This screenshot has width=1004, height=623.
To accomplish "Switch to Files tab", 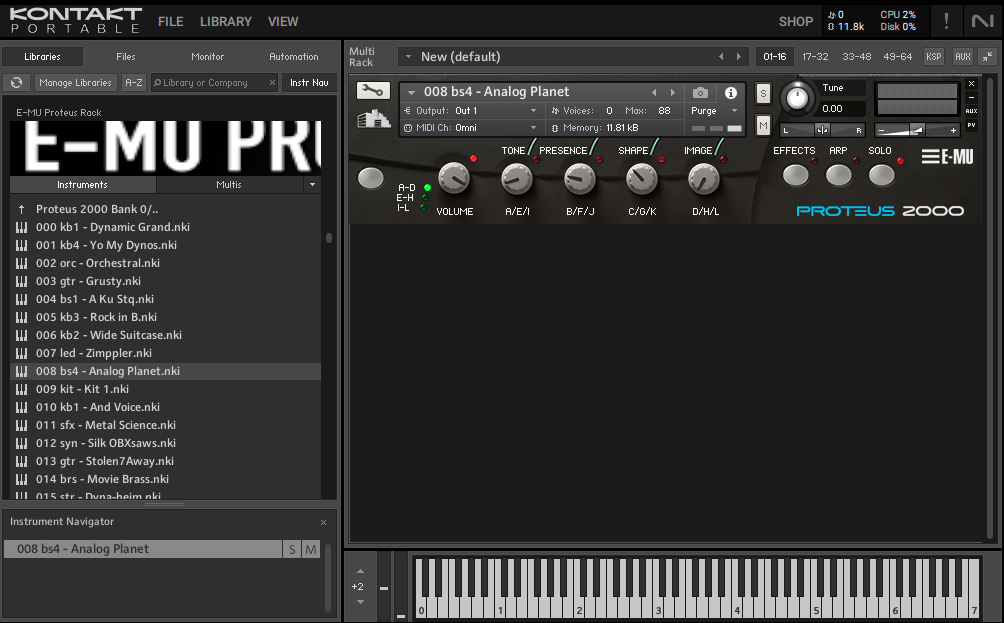I will [x=126, y=56].
